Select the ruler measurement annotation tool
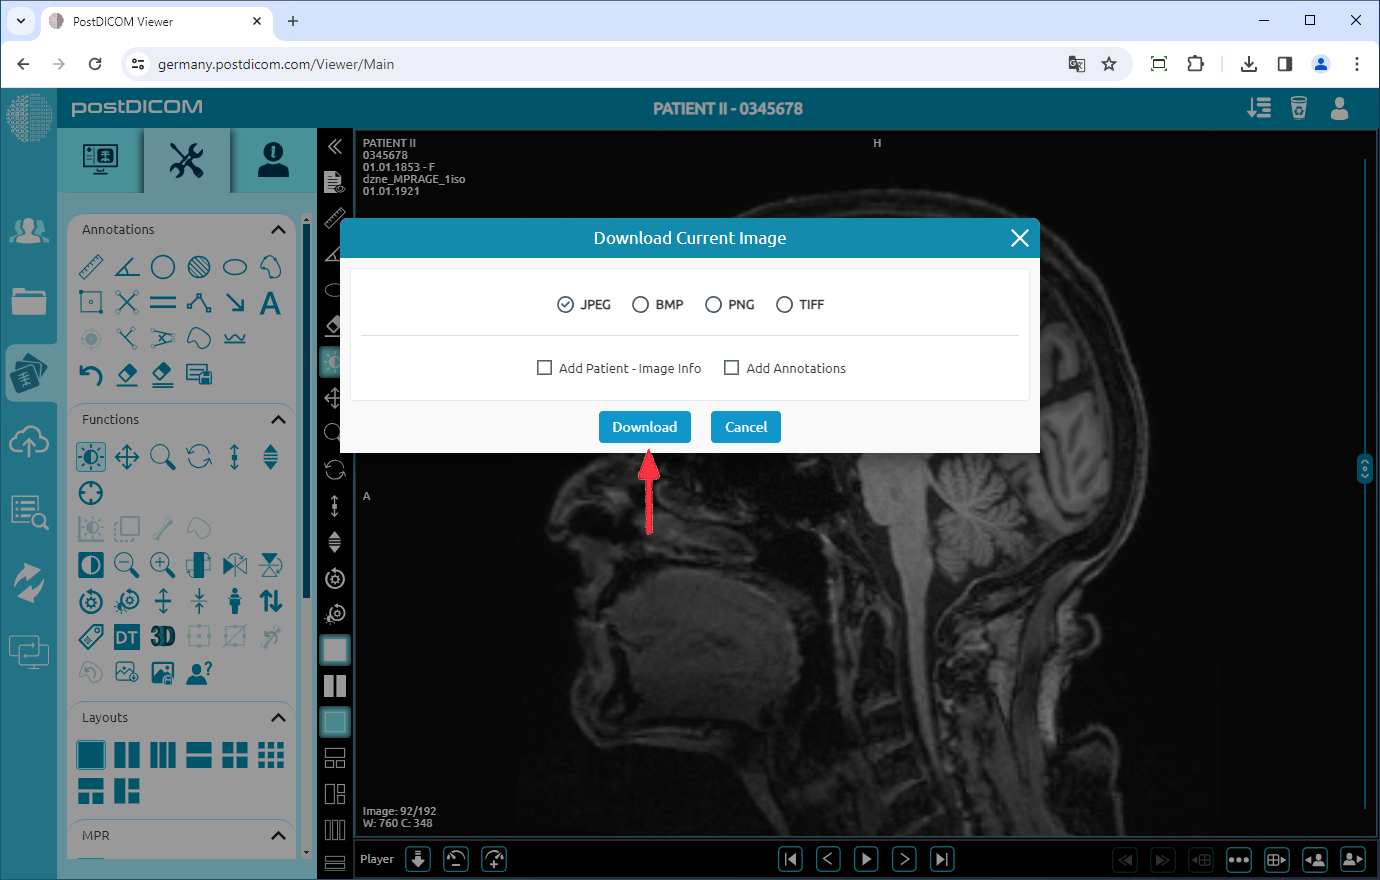 90,266
